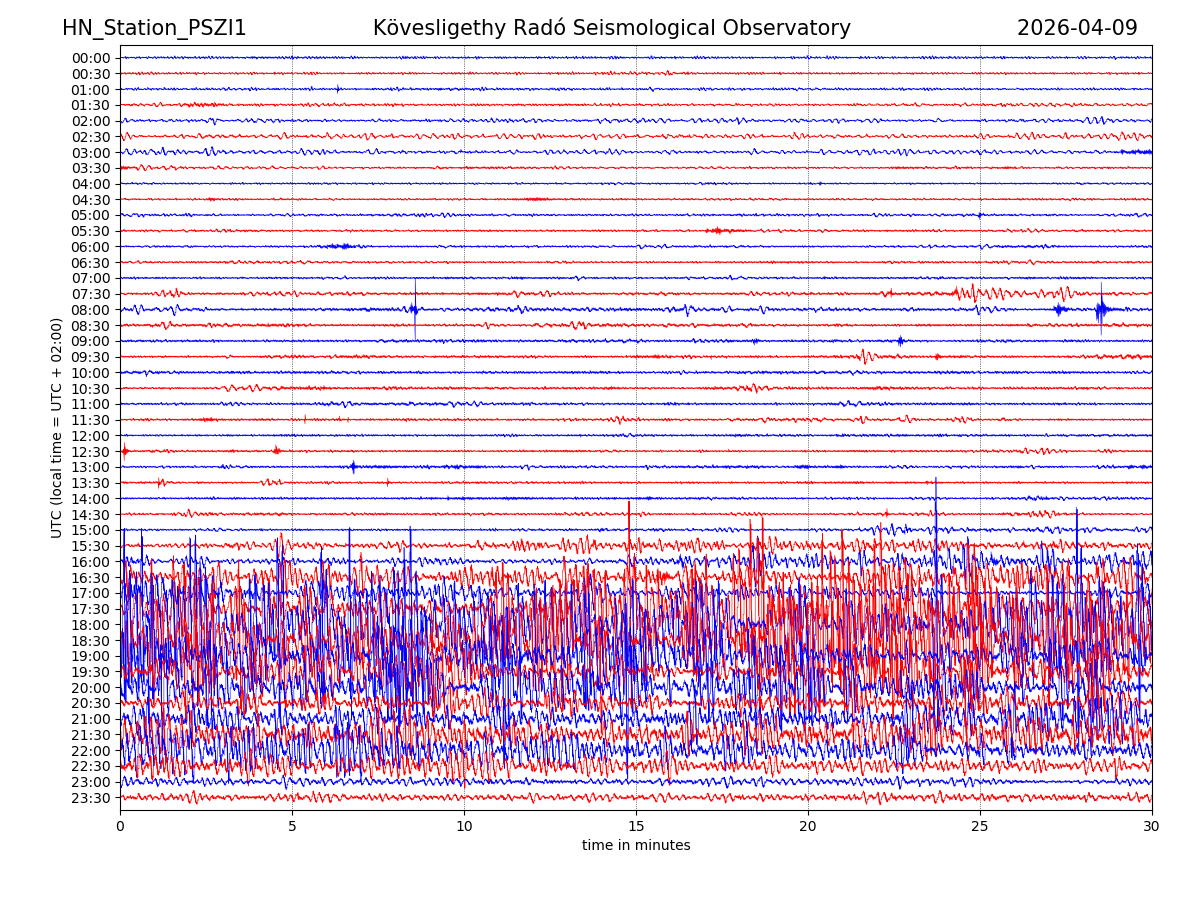
Task: Select the 15:00 trace time label
Action: 91,530
